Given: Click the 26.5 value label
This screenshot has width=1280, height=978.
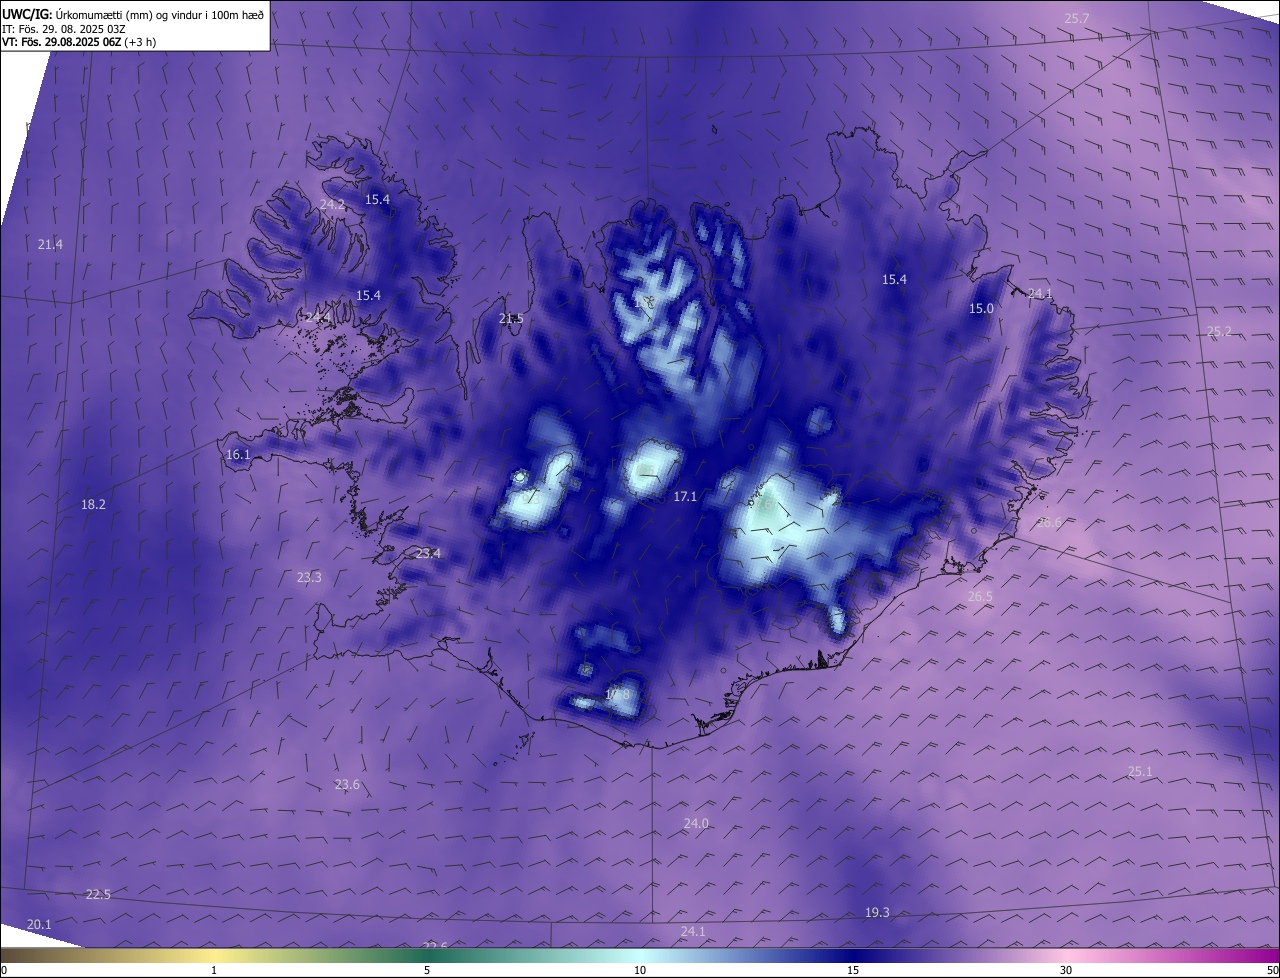Looking at the screenshot, I should (x=980, y=597).
